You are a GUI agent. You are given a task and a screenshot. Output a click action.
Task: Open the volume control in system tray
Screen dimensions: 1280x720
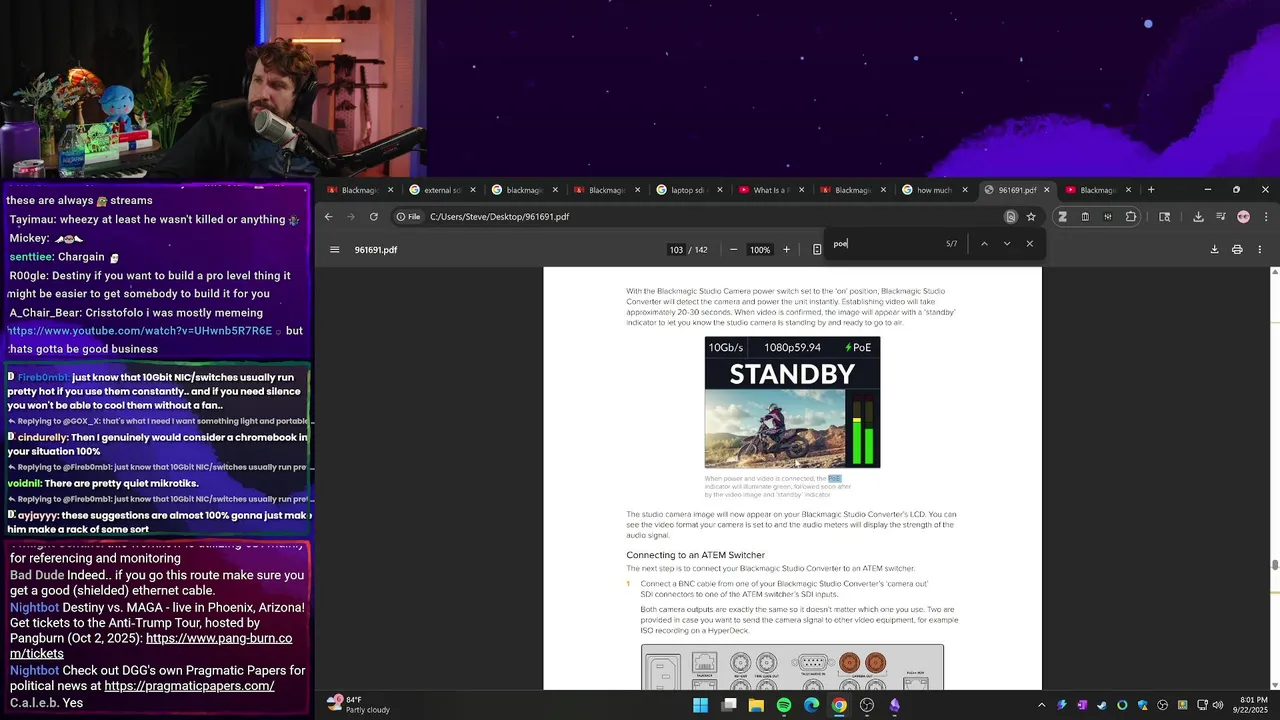pyautogui.click(x=1217, y=705)
